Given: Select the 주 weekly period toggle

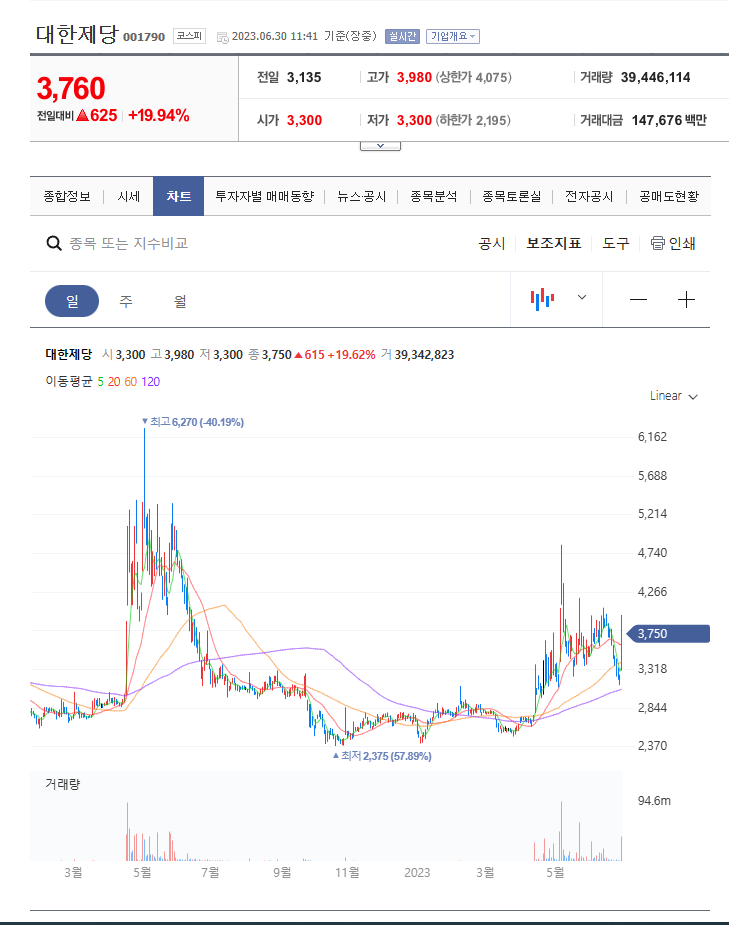Looking at the screenshot, I should (x=126, y=301).
